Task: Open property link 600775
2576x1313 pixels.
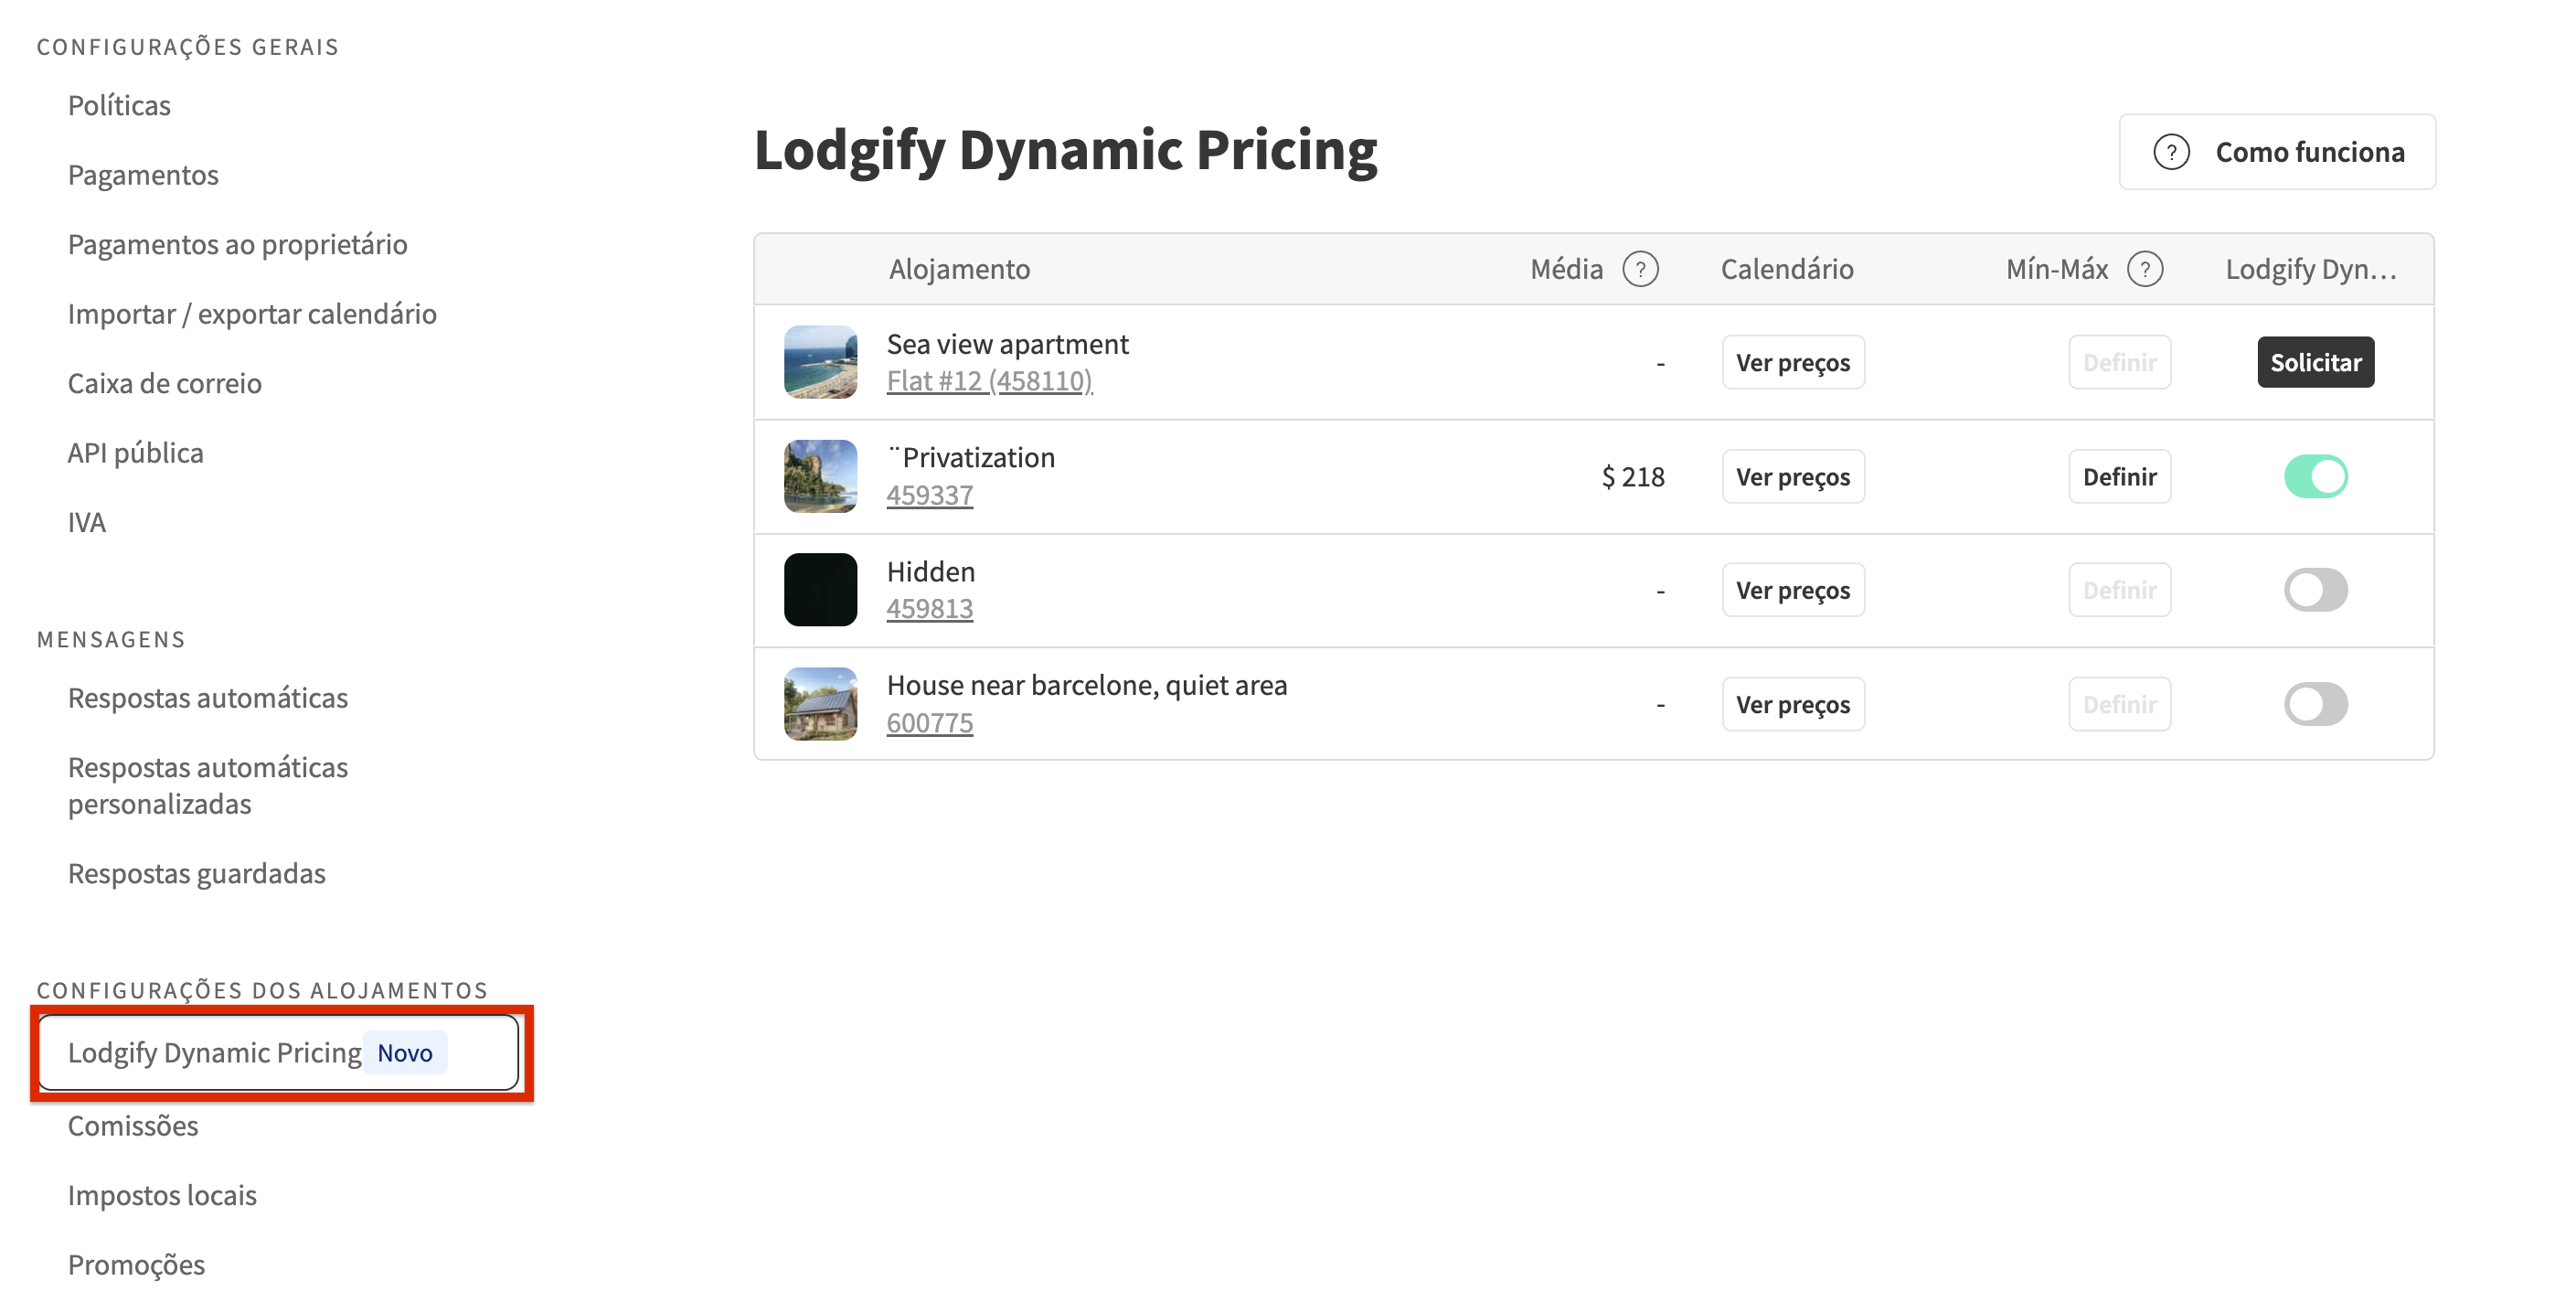Action: 929,722
